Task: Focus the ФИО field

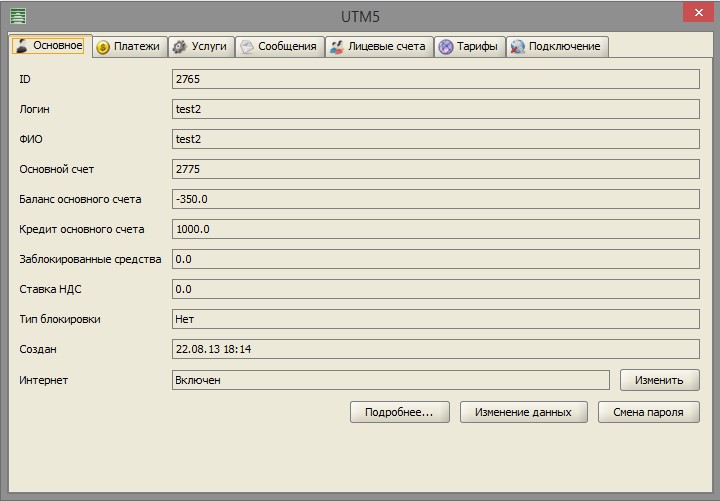Action: (436, 139)
